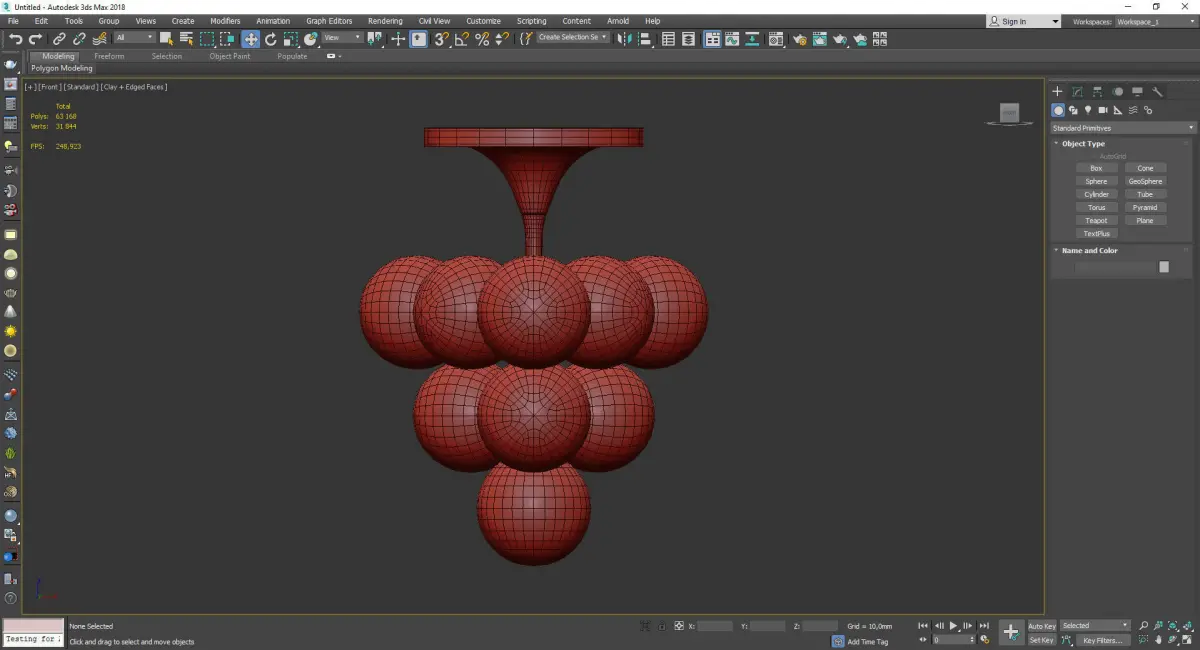
Task: Switch to the Freeform ribbon tab
Action: 109,56
